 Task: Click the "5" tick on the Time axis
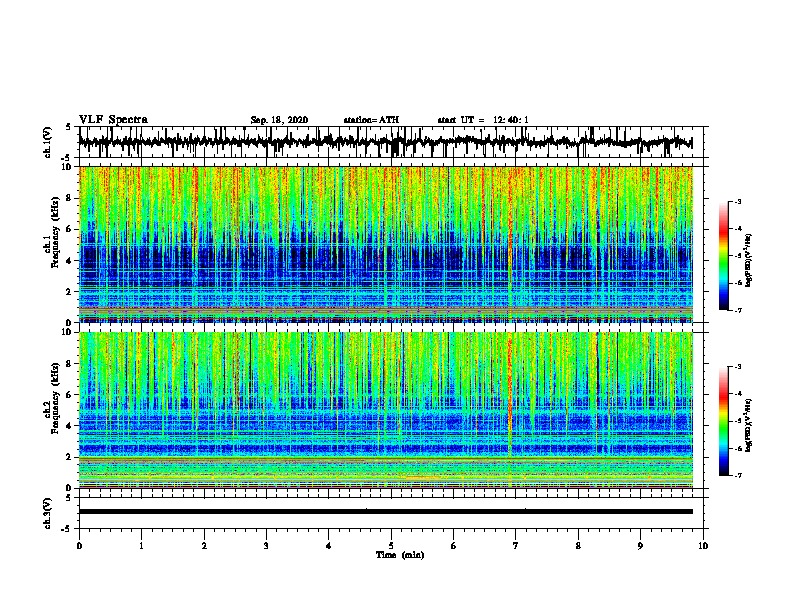[x=391, y=546]
